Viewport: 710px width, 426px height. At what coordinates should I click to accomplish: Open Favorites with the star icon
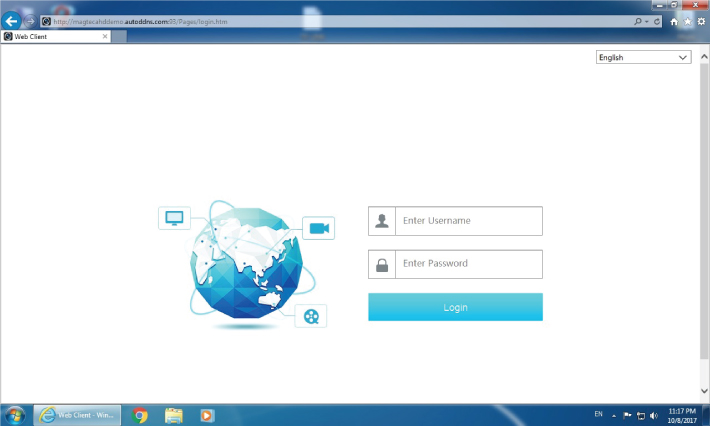click(x=687, y=21)
